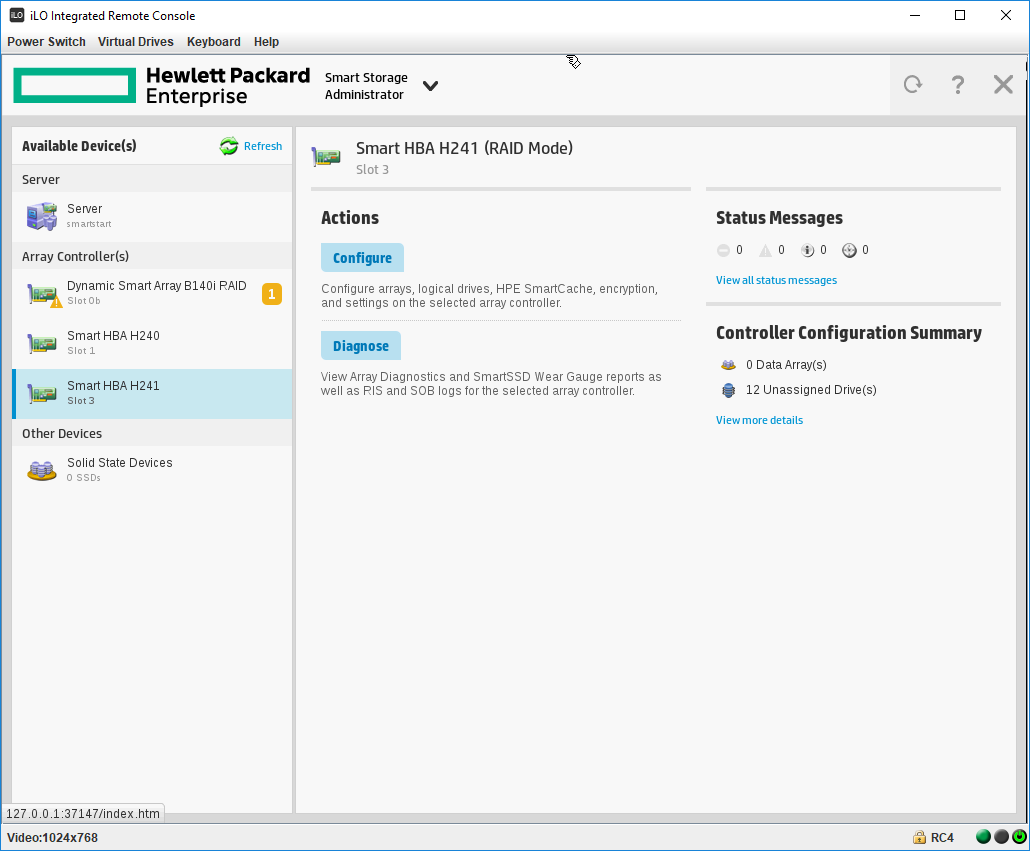Click the 12 Unassigned Drive(s) text
The image size is (1030, 851).
tap(811, 390)
